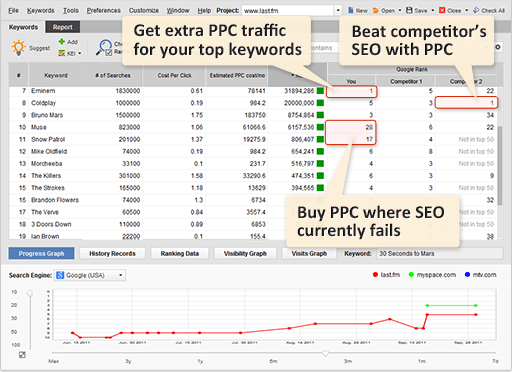Set the graph range to 1m

pyautogui.click(x=422, y=361)
